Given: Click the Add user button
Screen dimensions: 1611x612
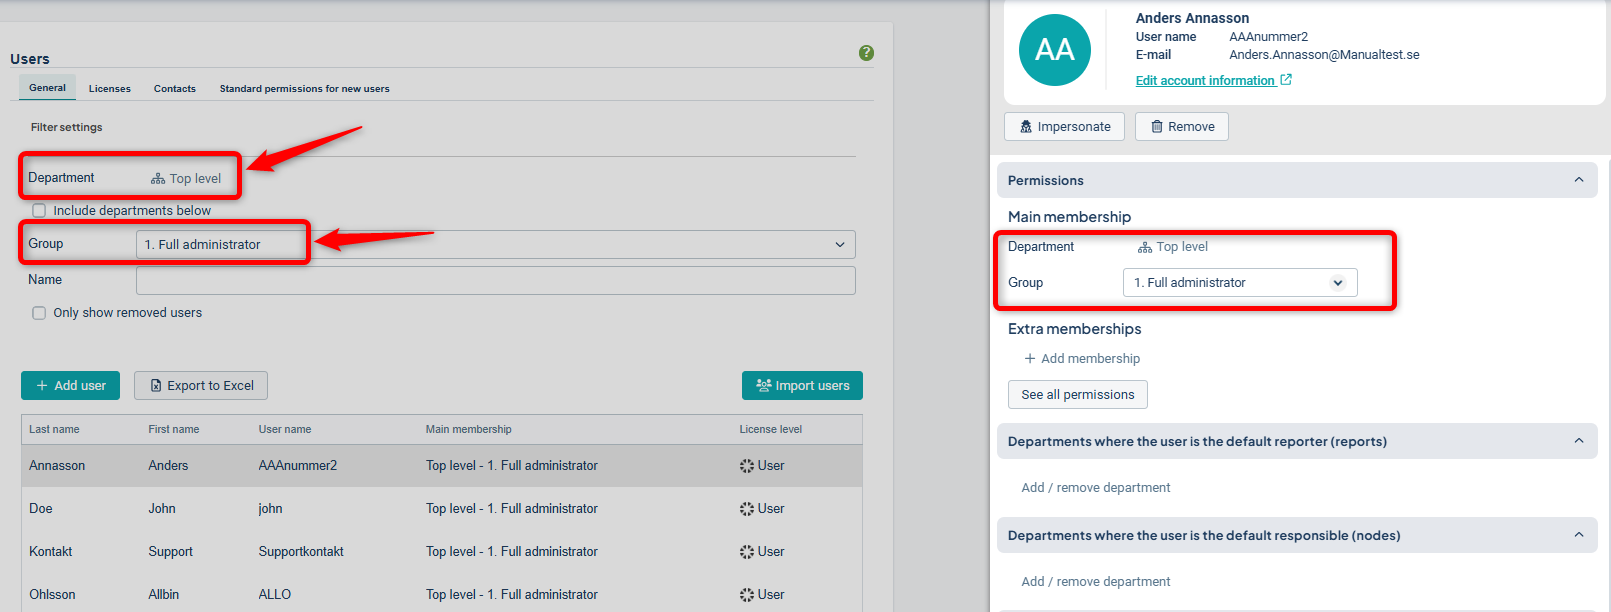Looking at the screenshot, I should pos(70,386).
